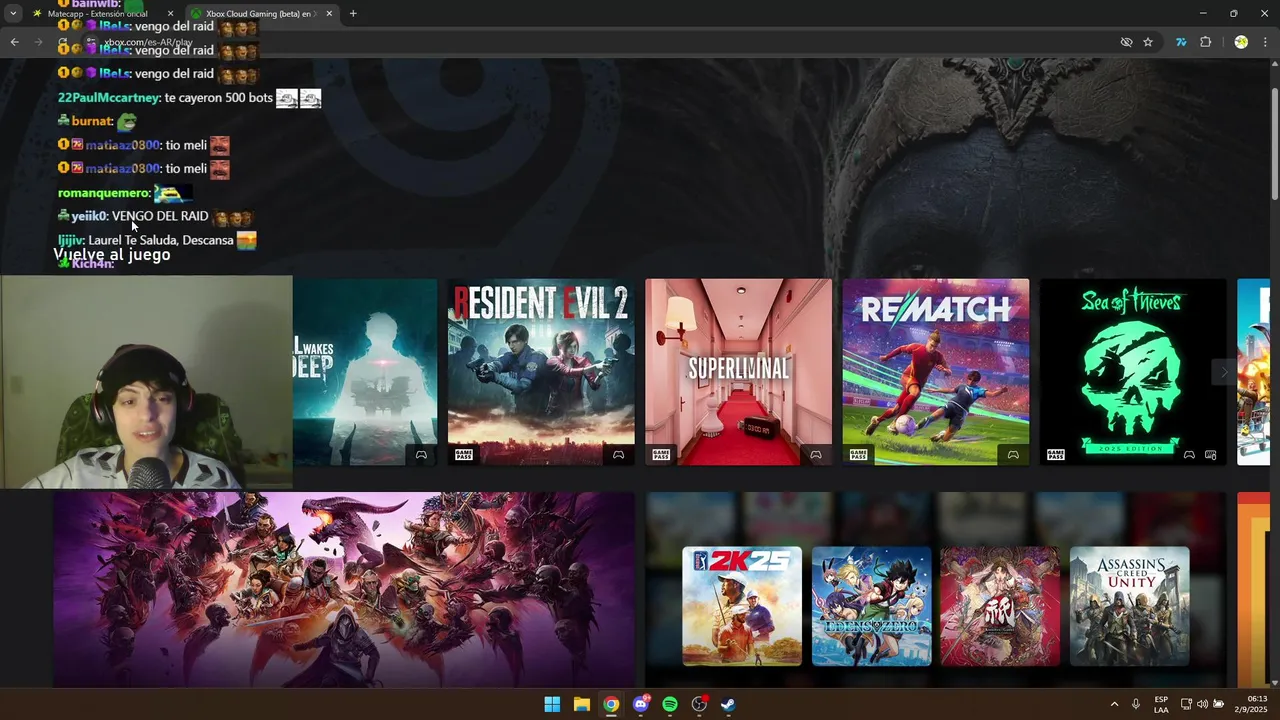Screen dimensions: 1280x720
Task: Open a new browser tab
Action: click(x=353, y=14)
